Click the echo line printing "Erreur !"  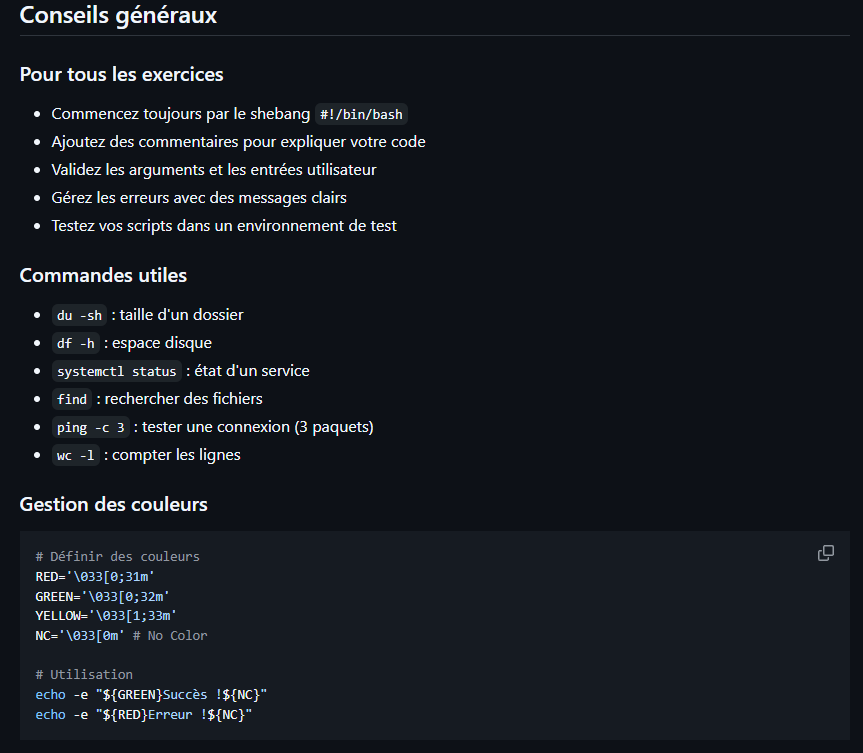(143, 714)
